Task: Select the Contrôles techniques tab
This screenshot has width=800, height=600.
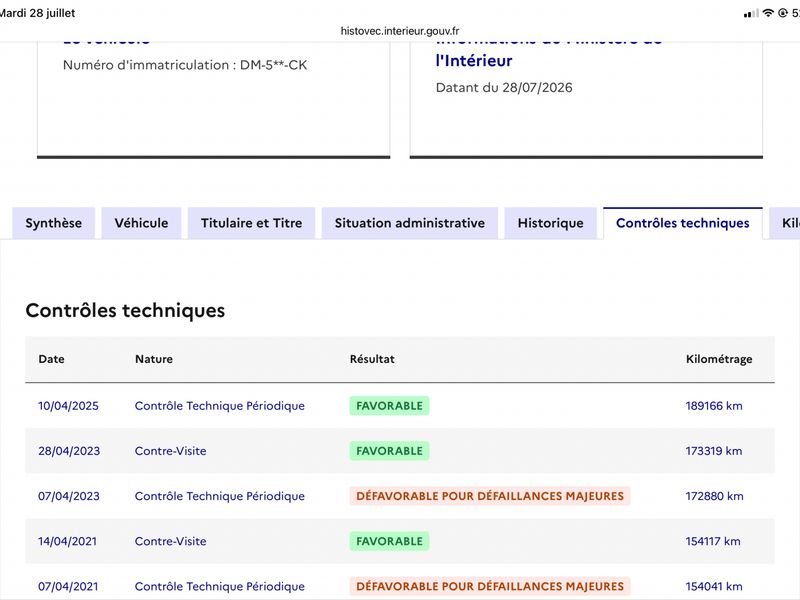Action: point(683,223)
